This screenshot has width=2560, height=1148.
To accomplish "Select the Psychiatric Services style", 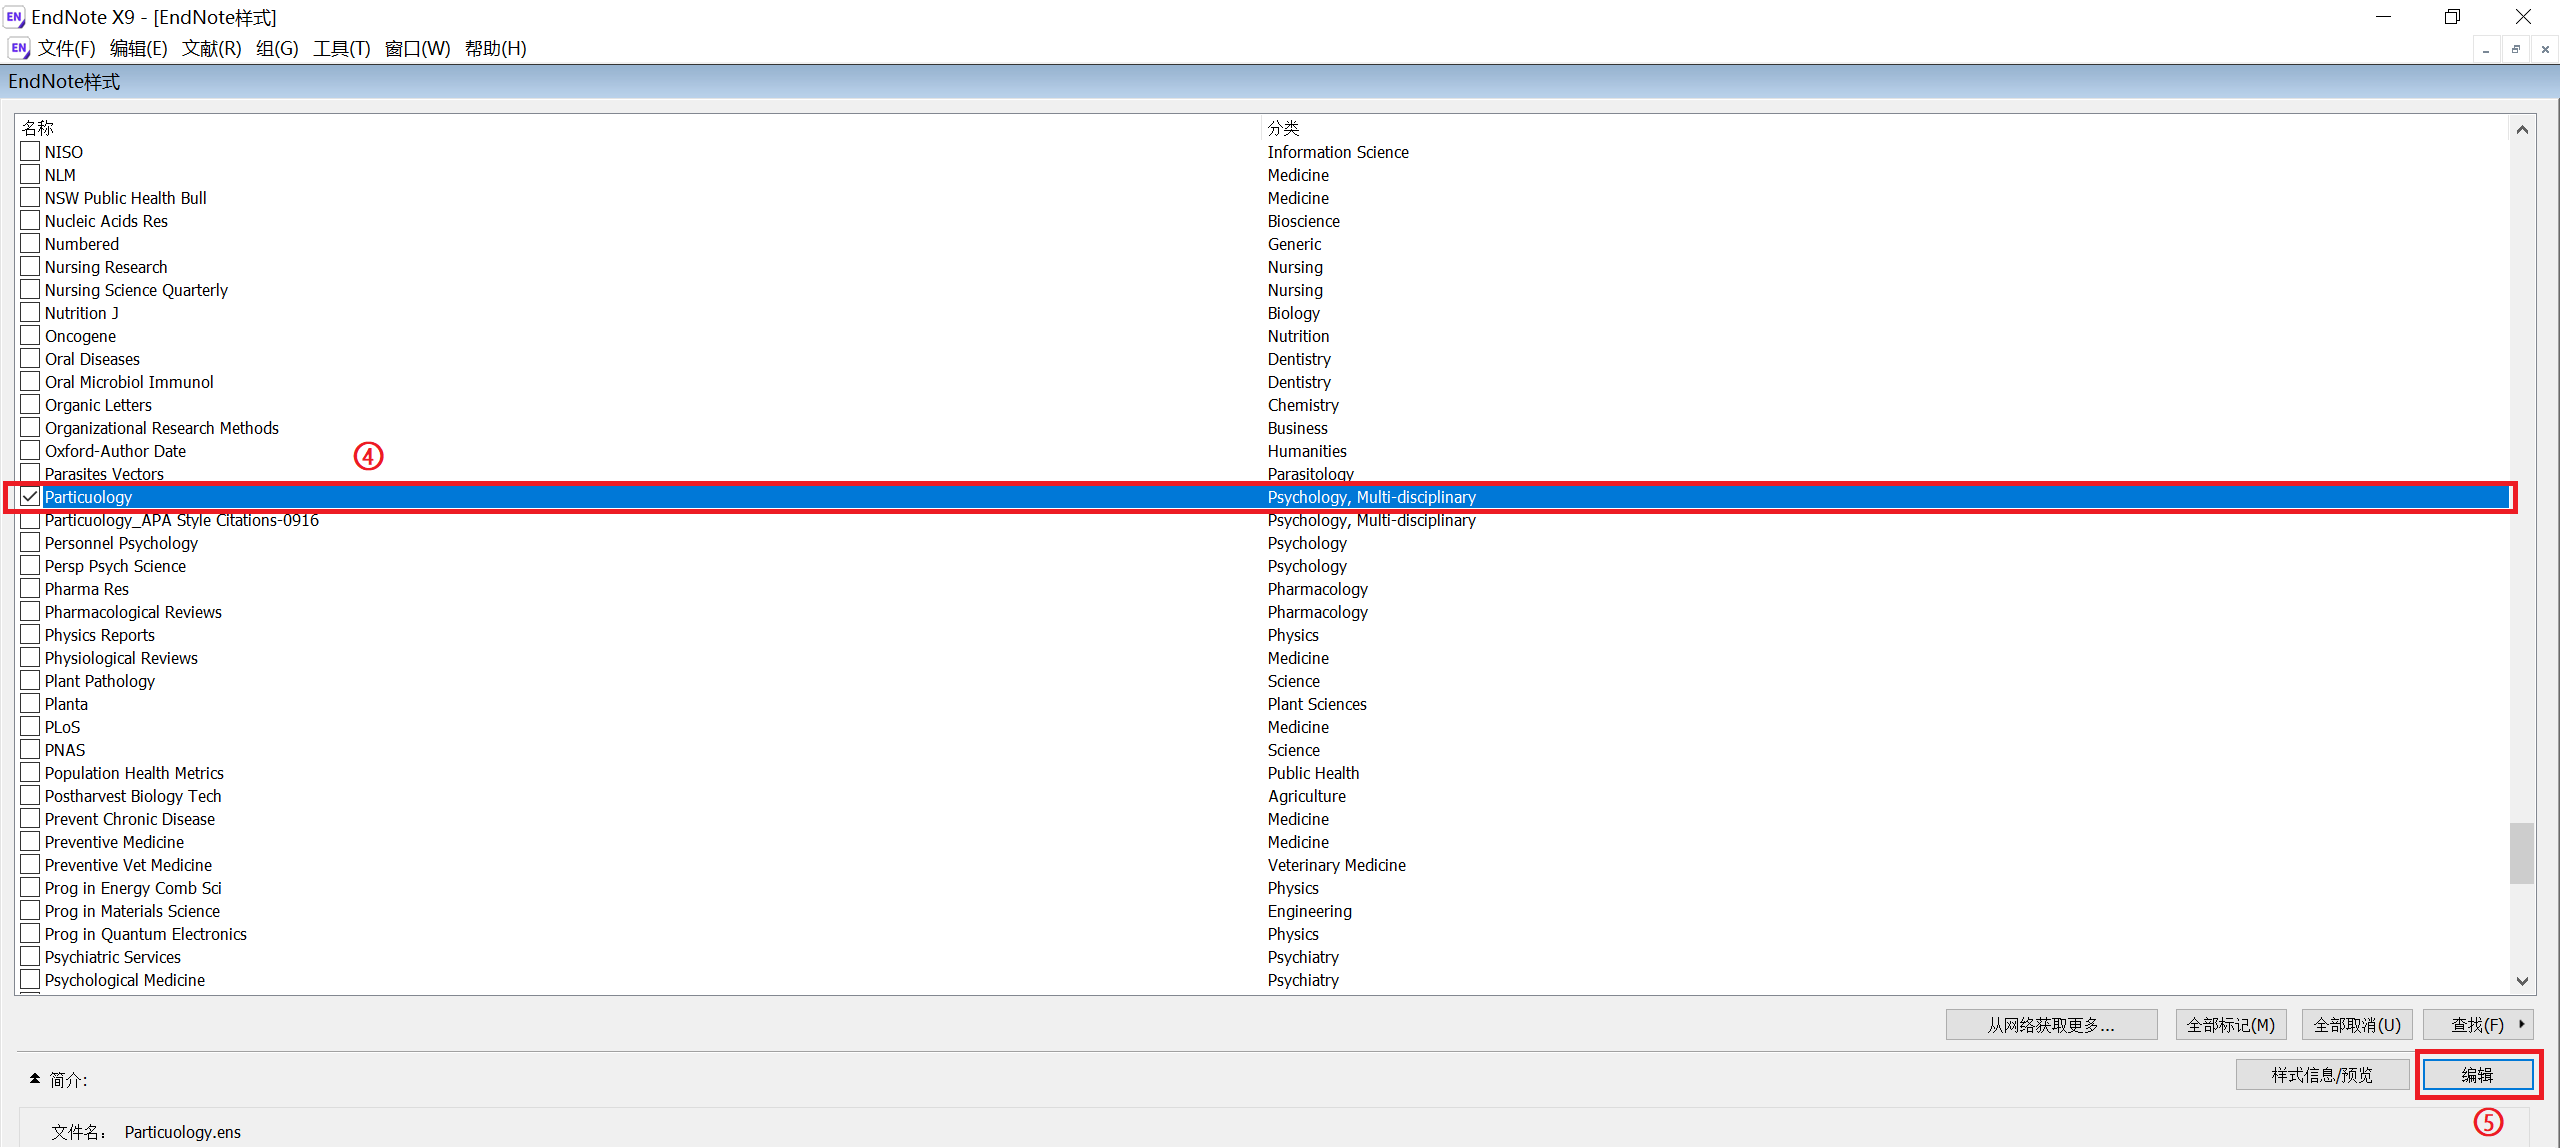I will pyautogui.click(x=112, y=957).
